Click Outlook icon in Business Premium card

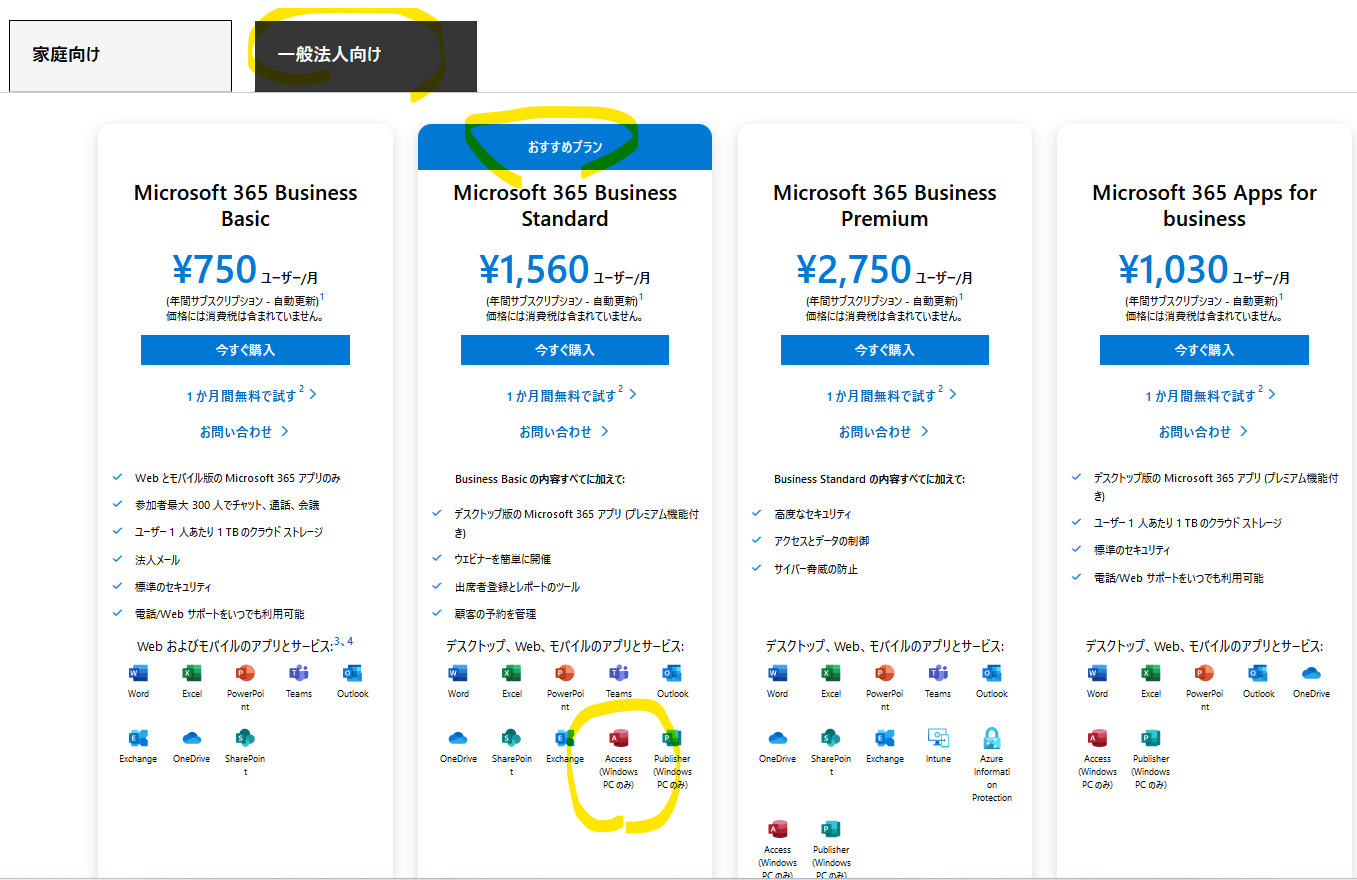(x=992, y=673)
